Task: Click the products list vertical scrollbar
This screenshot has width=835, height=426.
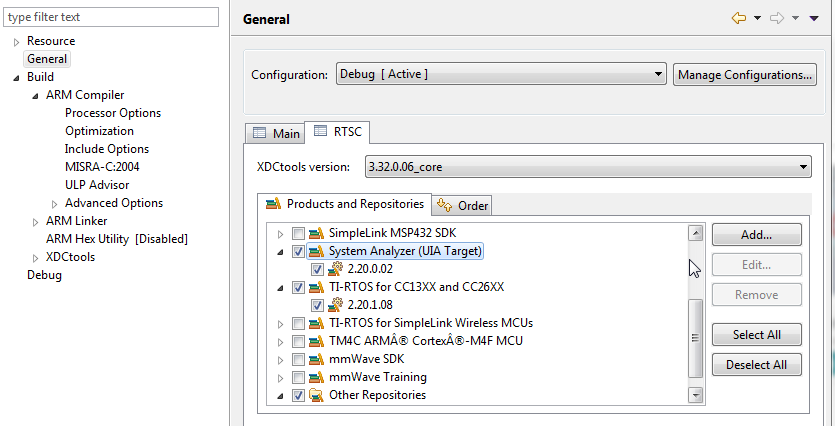Action: click(x=696, y=330)
